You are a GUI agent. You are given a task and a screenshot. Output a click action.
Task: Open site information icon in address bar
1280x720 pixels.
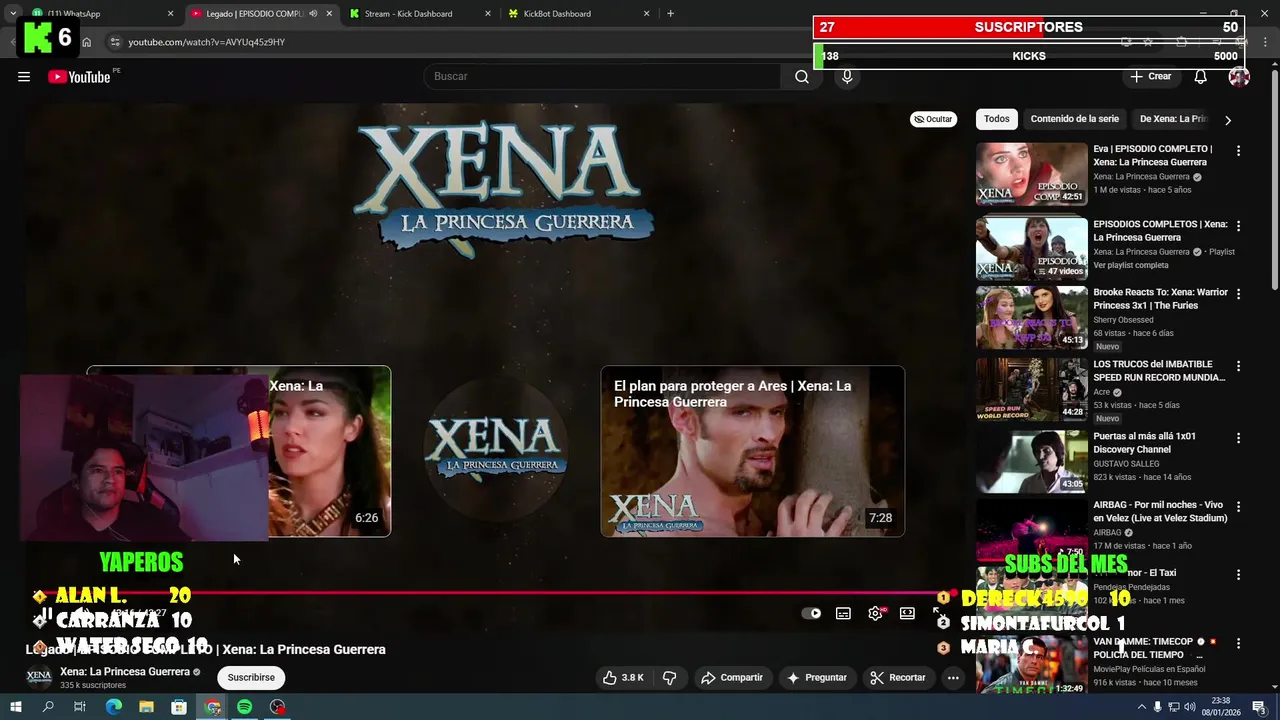(x=115, y=42)
